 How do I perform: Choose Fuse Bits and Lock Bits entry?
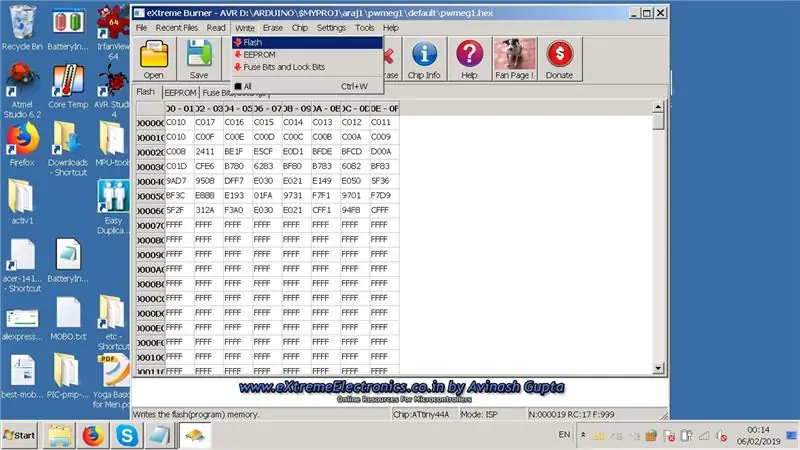307,67
